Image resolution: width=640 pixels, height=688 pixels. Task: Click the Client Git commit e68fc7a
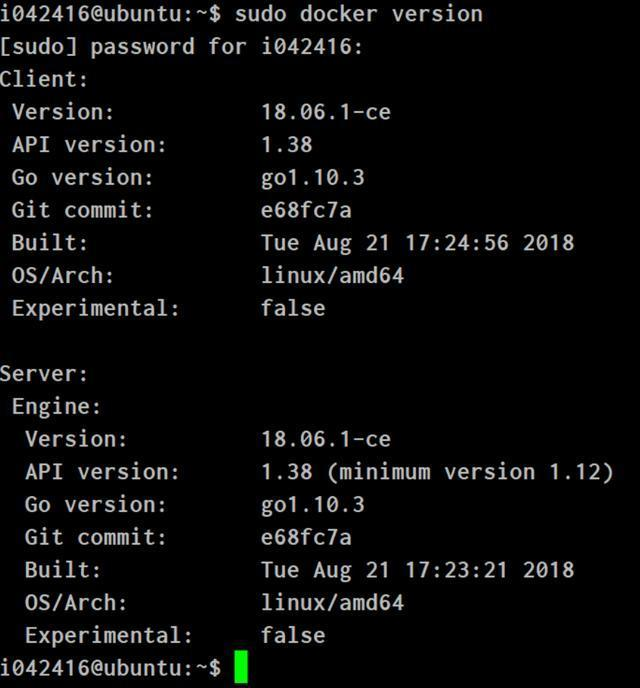click(x=306, y=210)
